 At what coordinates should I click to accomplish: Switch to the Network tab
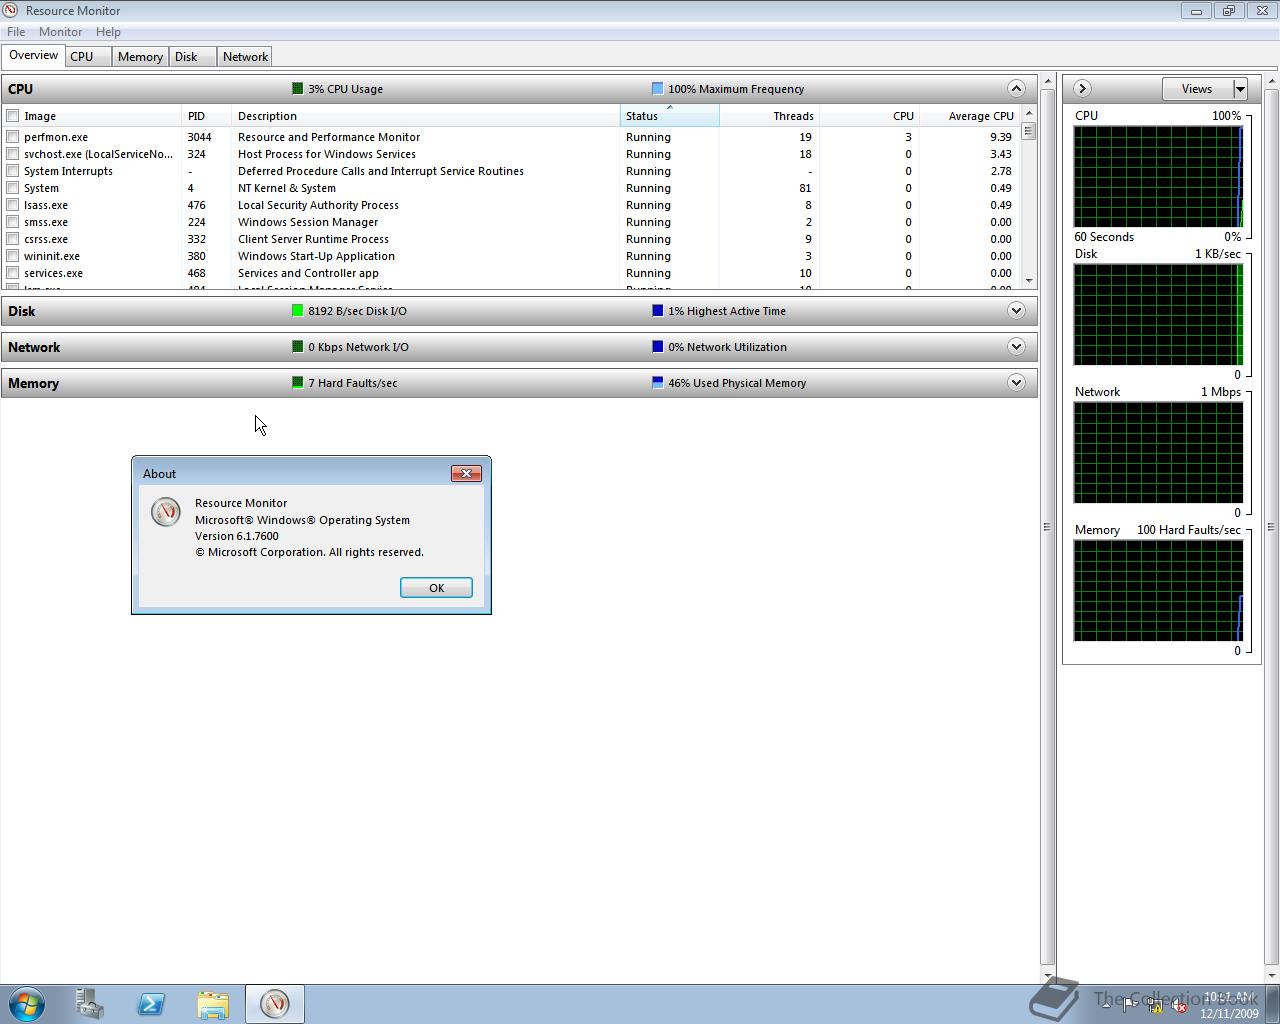[245, 57]
